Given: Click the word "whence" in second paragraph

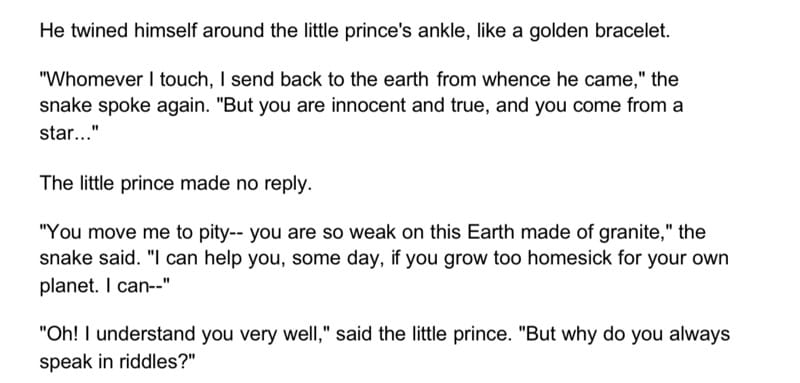Looking at the screenshot, I should [516, 80].
